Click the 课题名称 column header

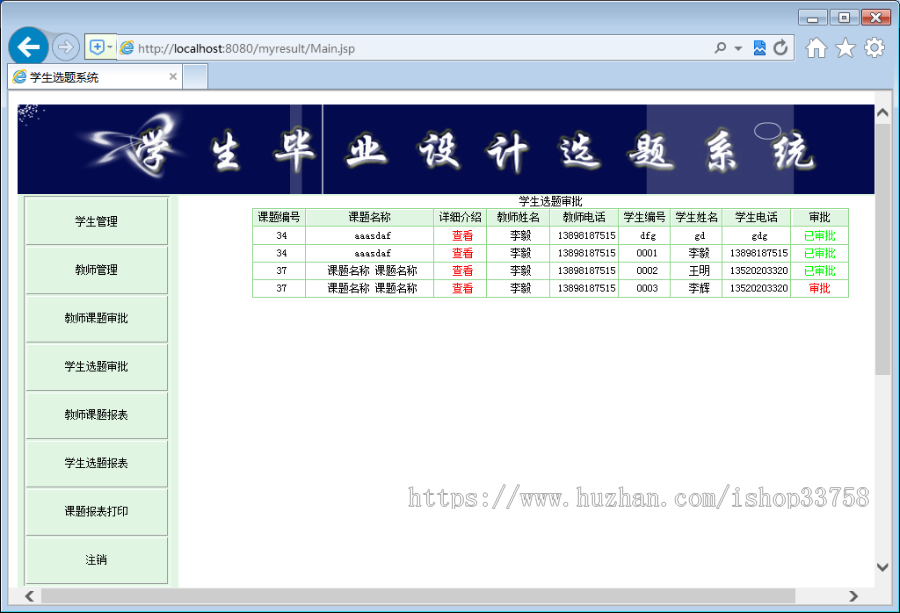click(370, 218)
